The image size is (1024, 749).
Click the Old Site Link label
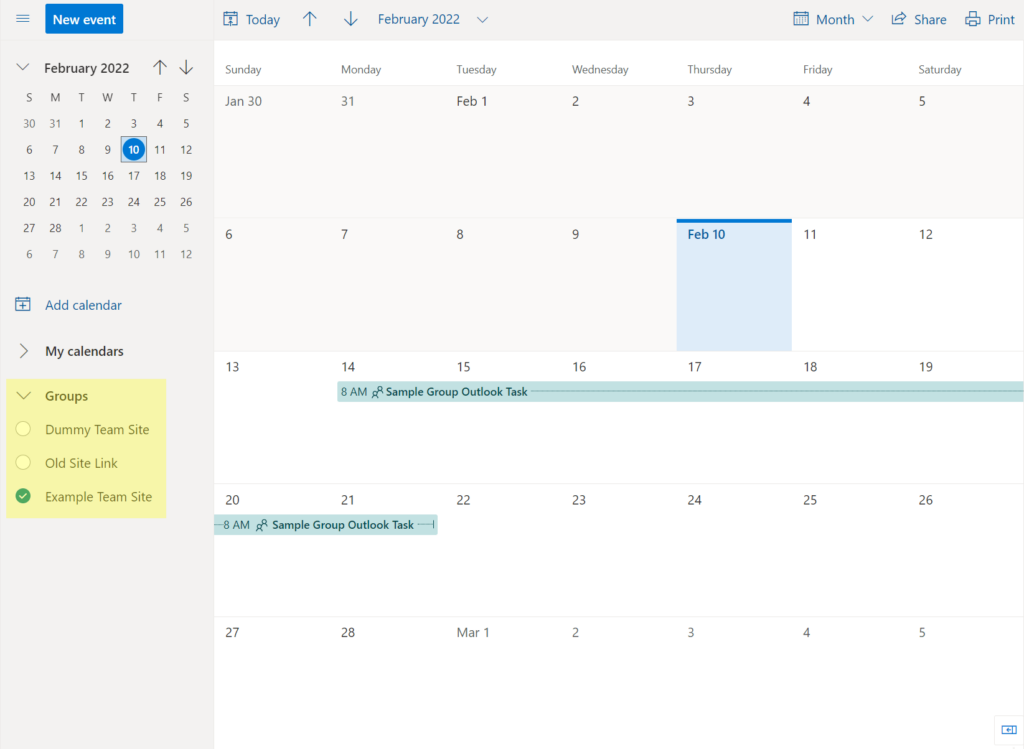[x=81, y=463]
